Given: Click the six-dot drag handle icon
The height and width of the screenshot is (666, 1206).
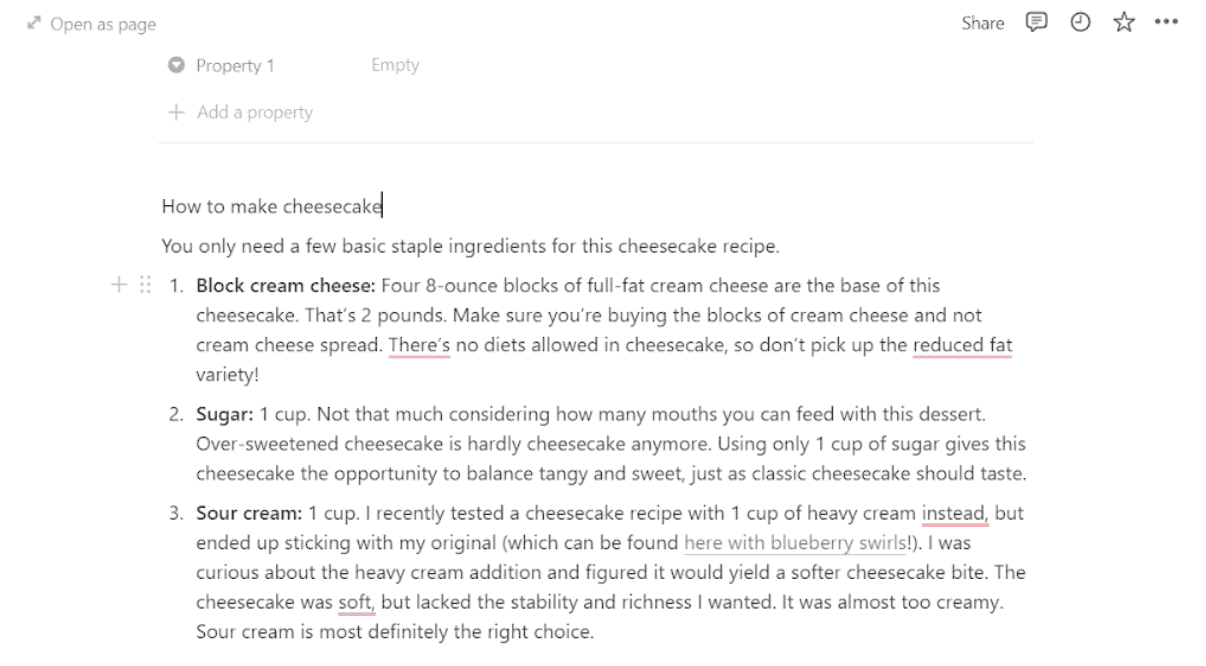Looking at the screenshot, I should coord(145,286).
